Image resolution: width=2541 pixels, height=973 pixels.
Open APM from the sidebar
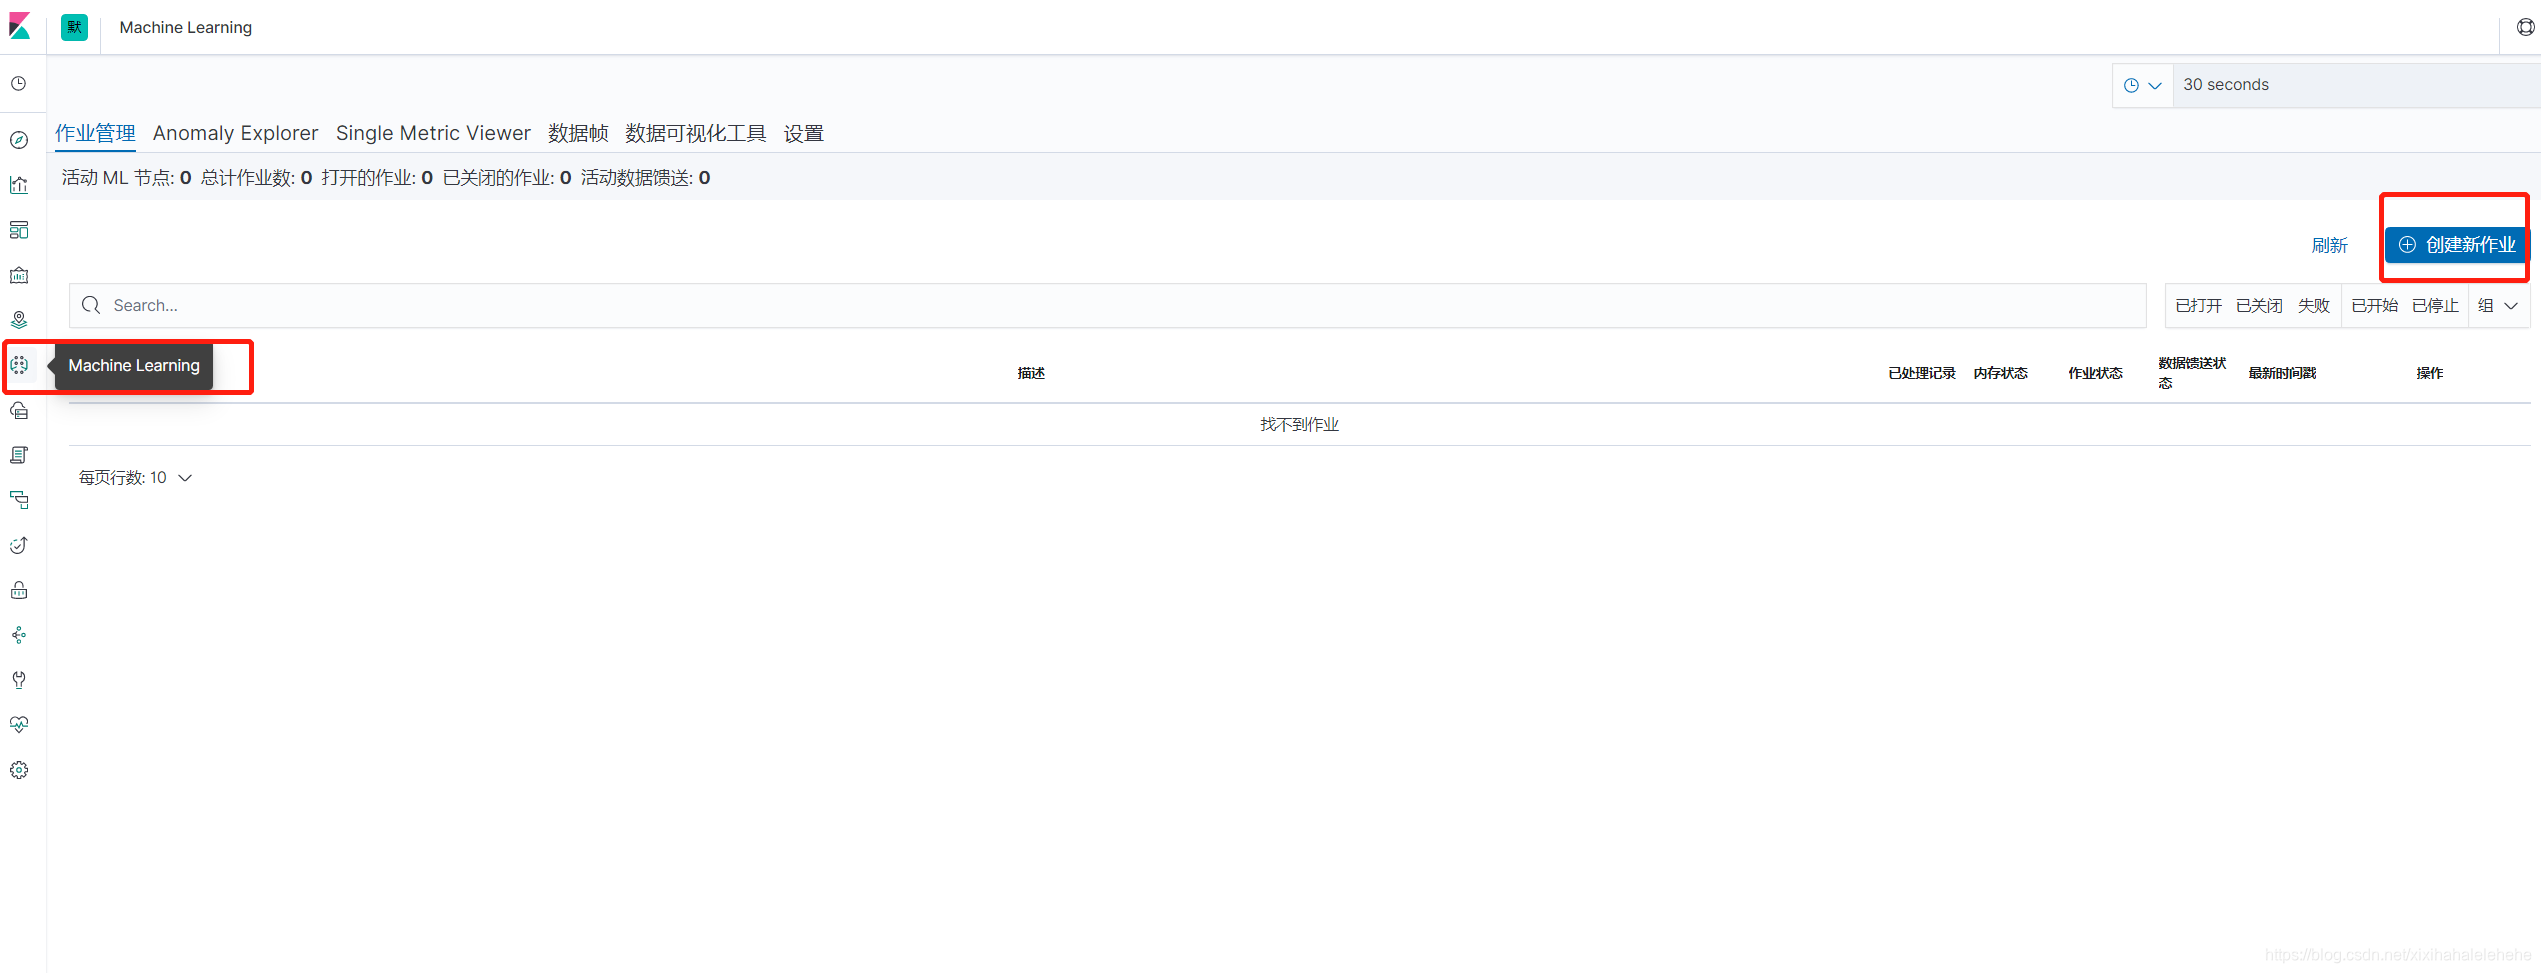click(x=19, y=500)
